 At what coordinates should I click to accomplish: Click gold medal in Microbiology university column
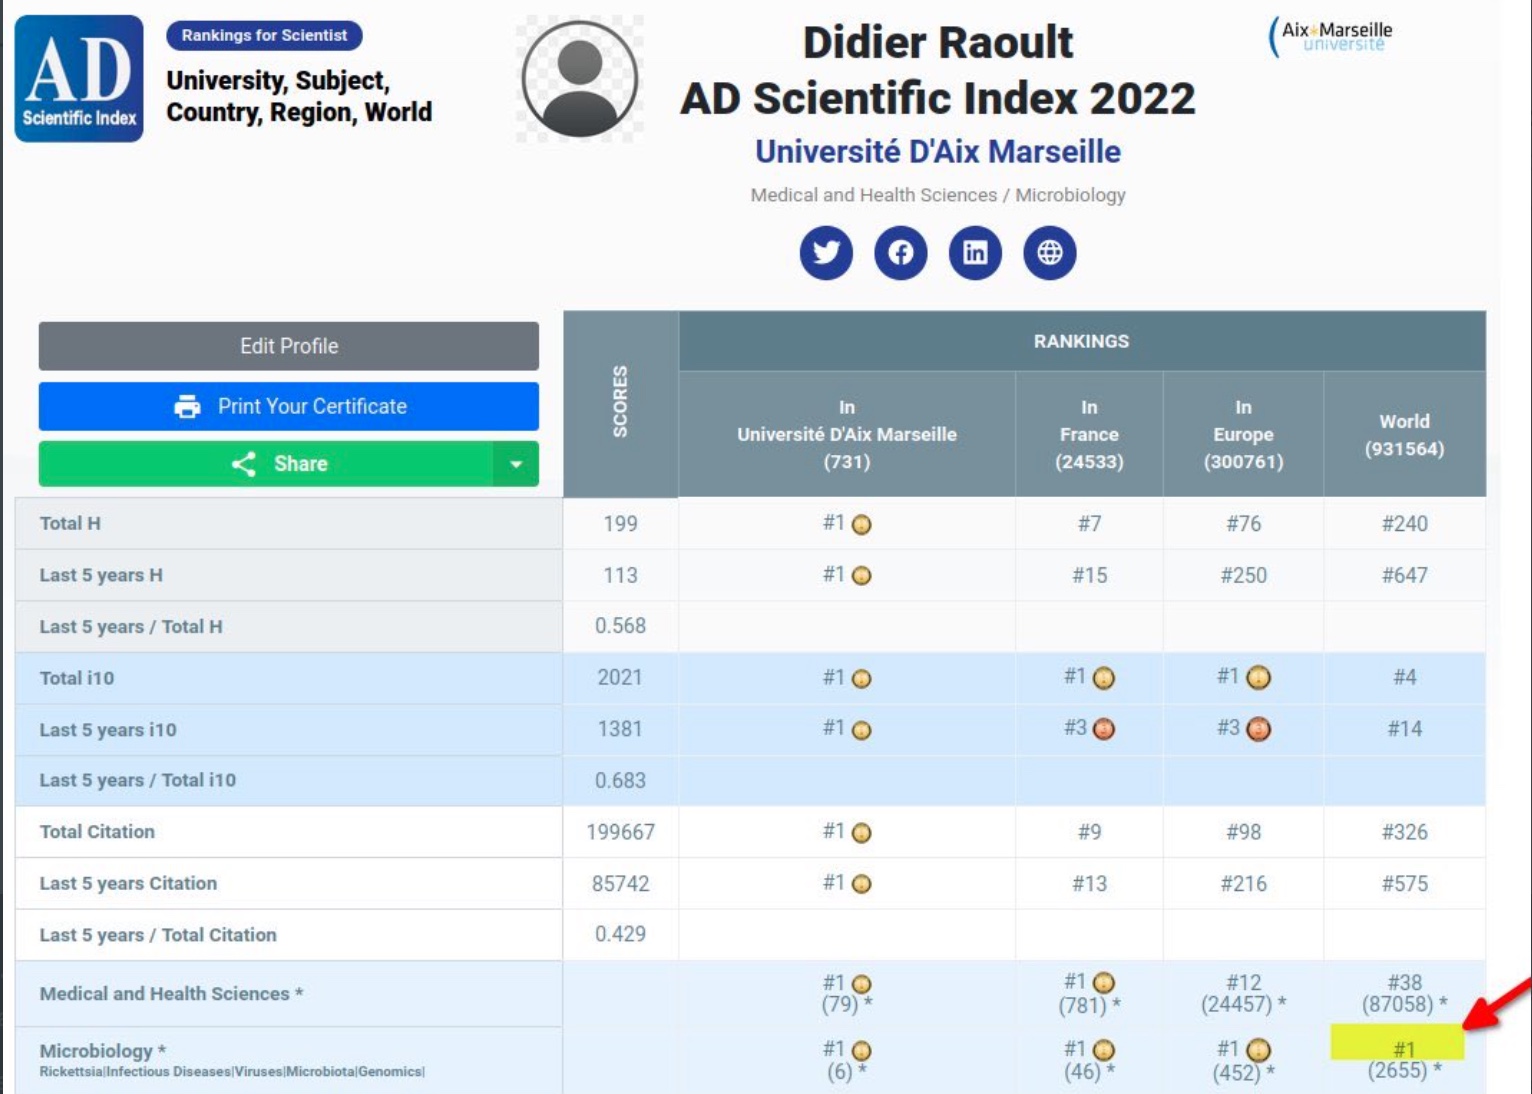861,1051
